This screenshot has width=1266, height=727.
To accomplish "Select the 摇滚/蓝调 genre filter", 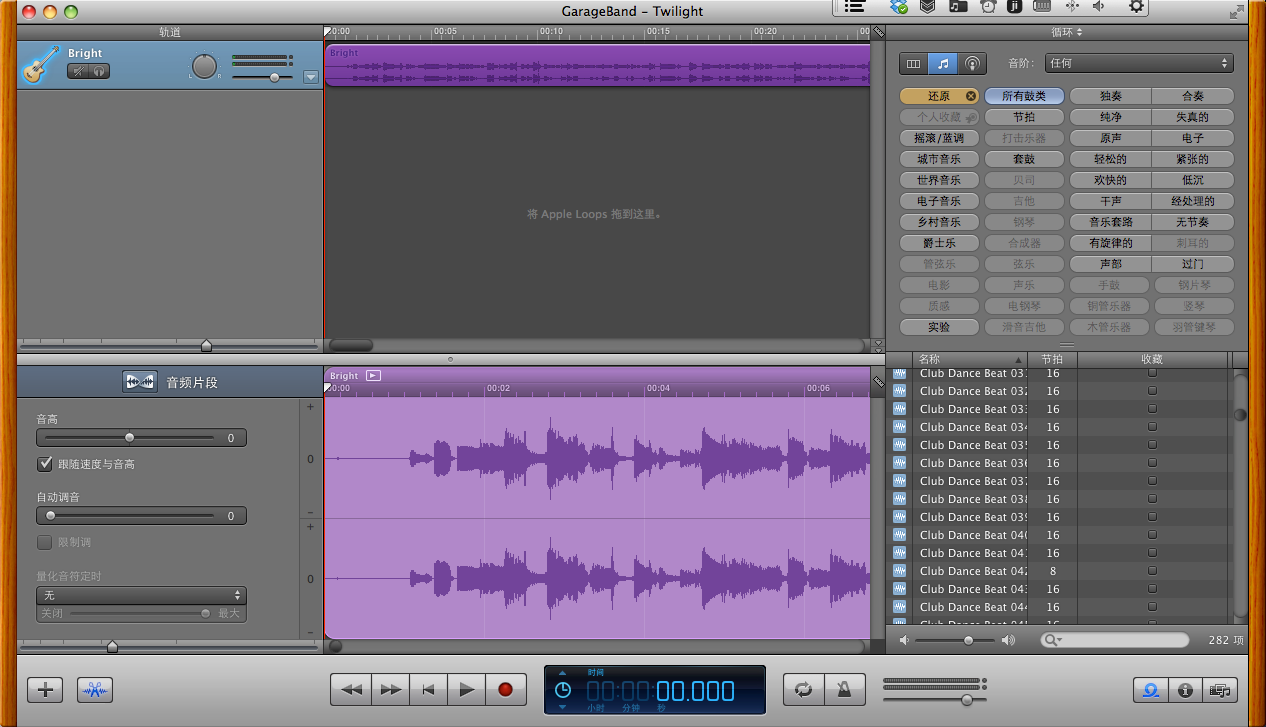I will point(939,138).
